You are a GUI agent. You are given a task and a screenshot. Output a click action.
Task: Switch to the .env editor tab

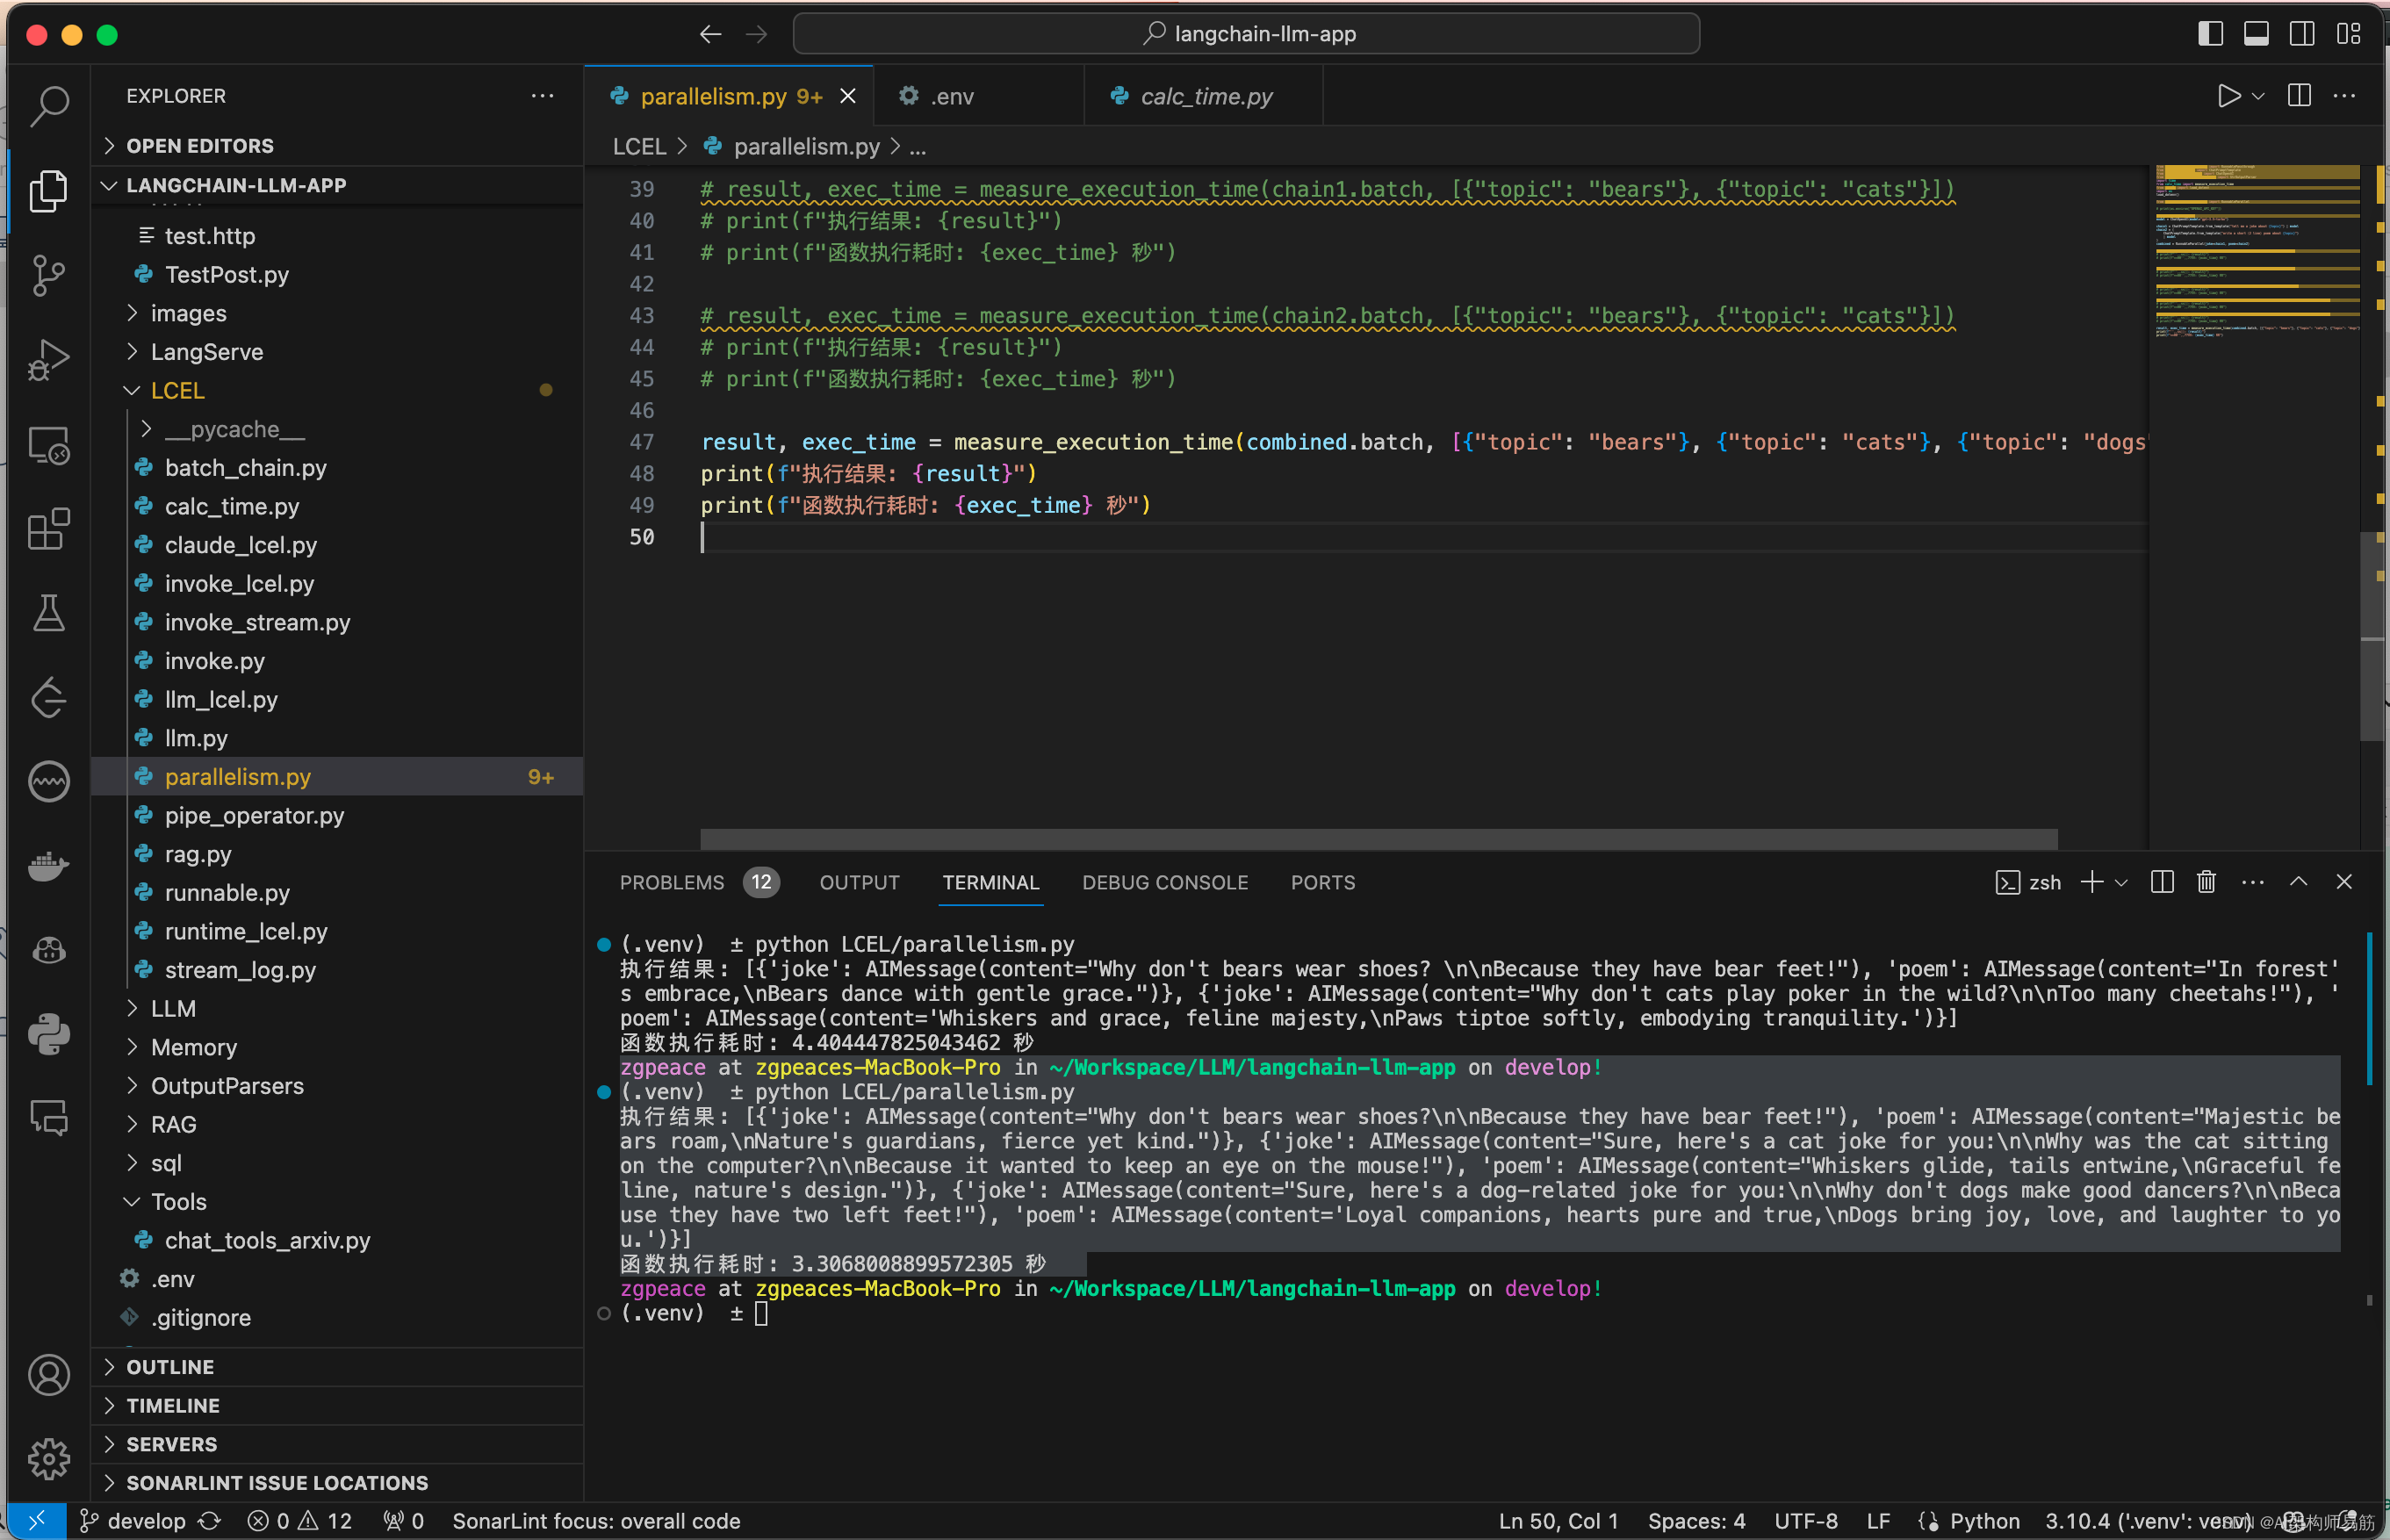pos(979,96)
